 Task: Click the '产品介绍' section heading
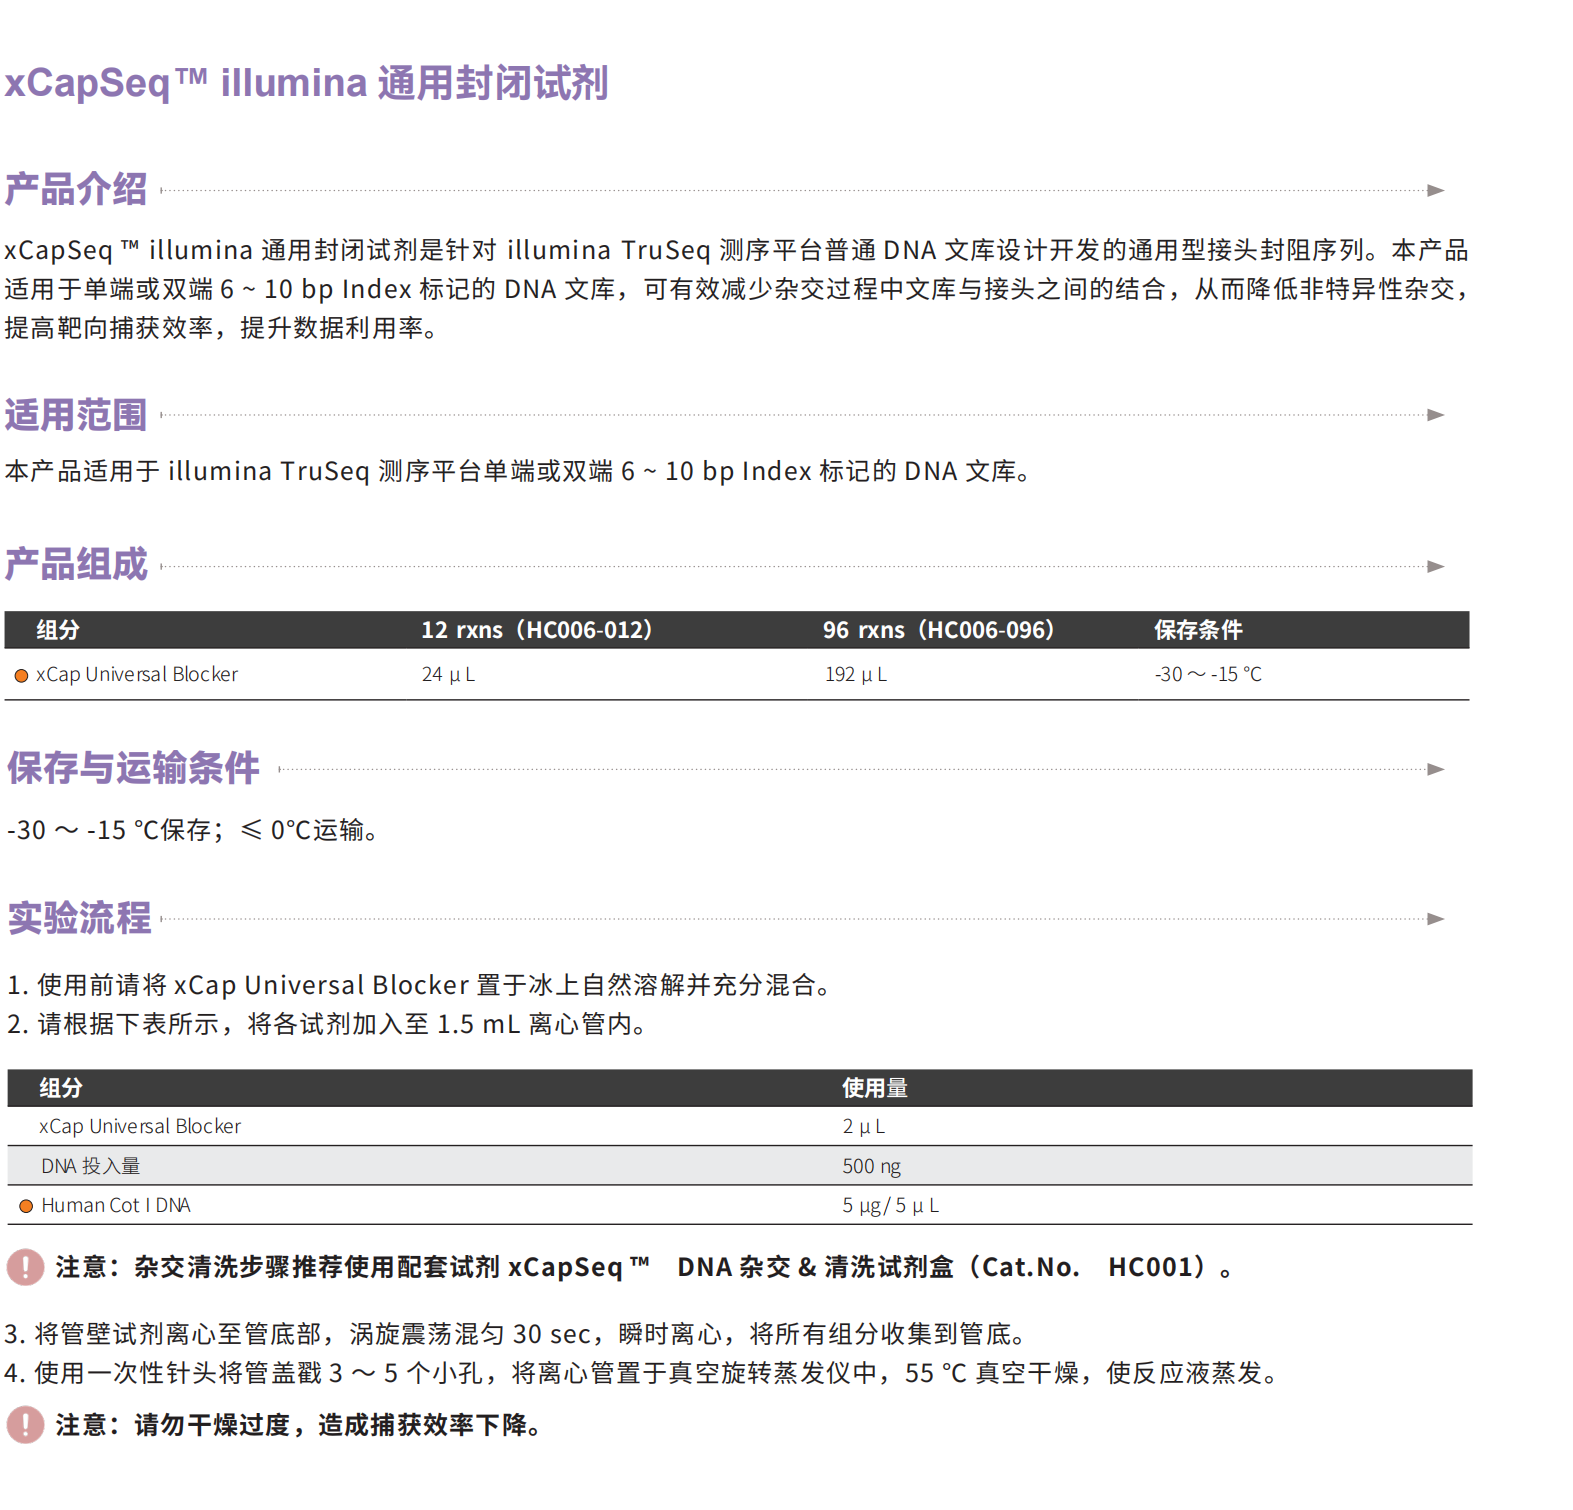76,190
